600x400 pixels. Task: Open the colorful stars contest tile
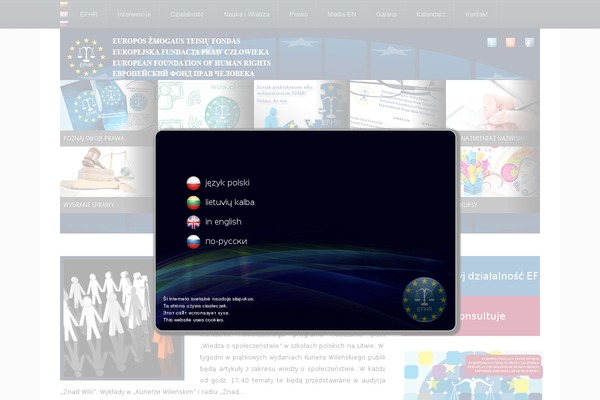click(x=499, y=180)
